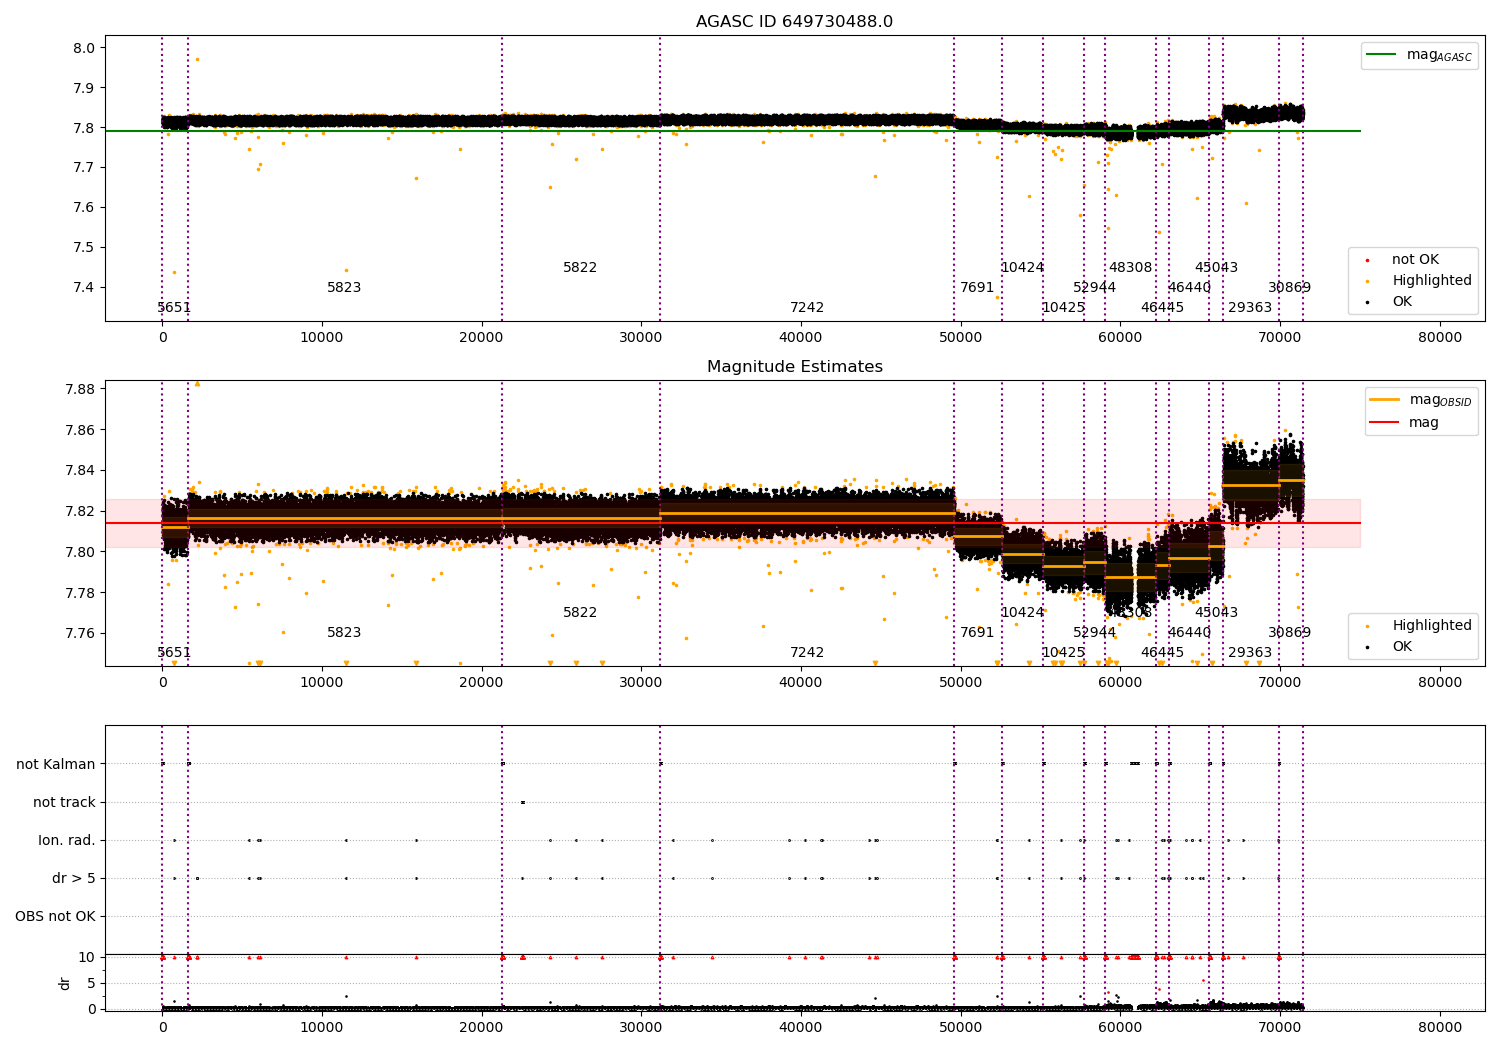Click the 'dr > 5' row label
Screen dimensions: 1500x1050
74,878
